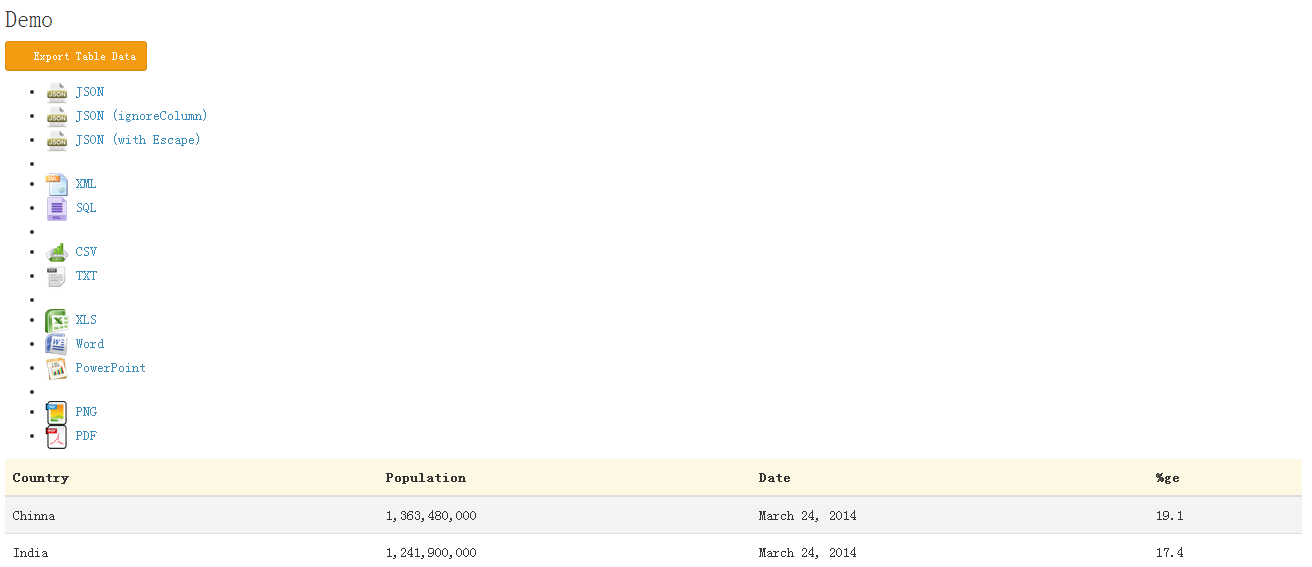Click the PowerPoint file icon
The image size is (1312, 567).
pyautogui.click(x=57, y=368)
